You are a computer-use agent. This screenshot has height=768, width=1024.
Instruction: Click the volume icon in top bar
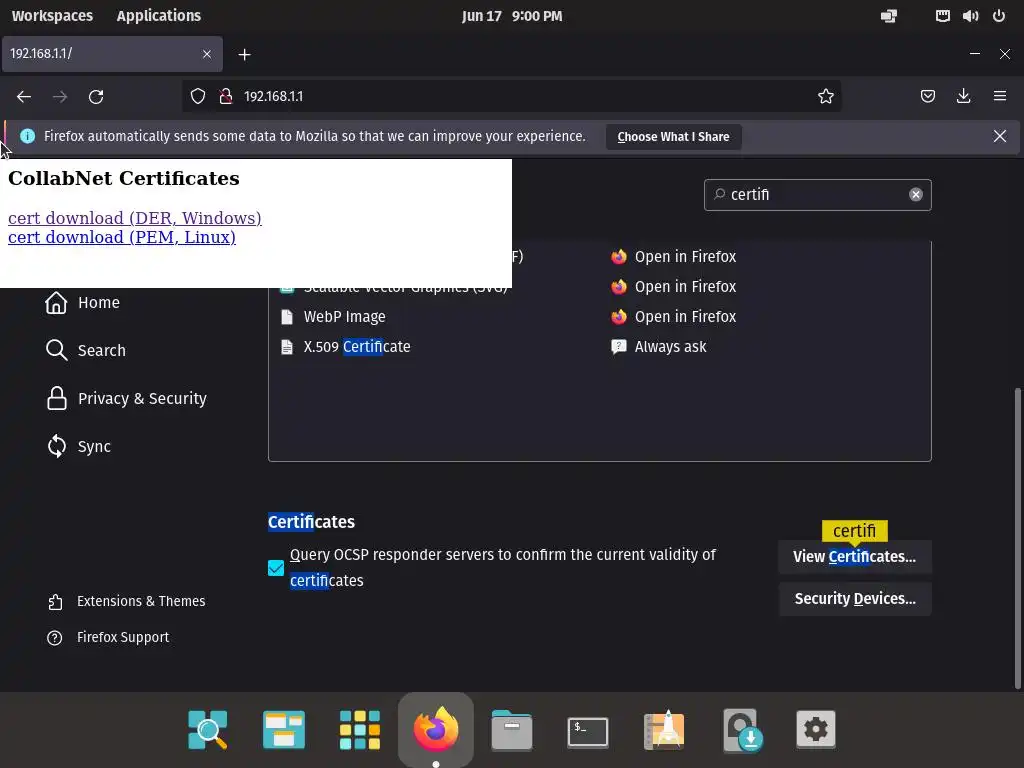[970, 16]
